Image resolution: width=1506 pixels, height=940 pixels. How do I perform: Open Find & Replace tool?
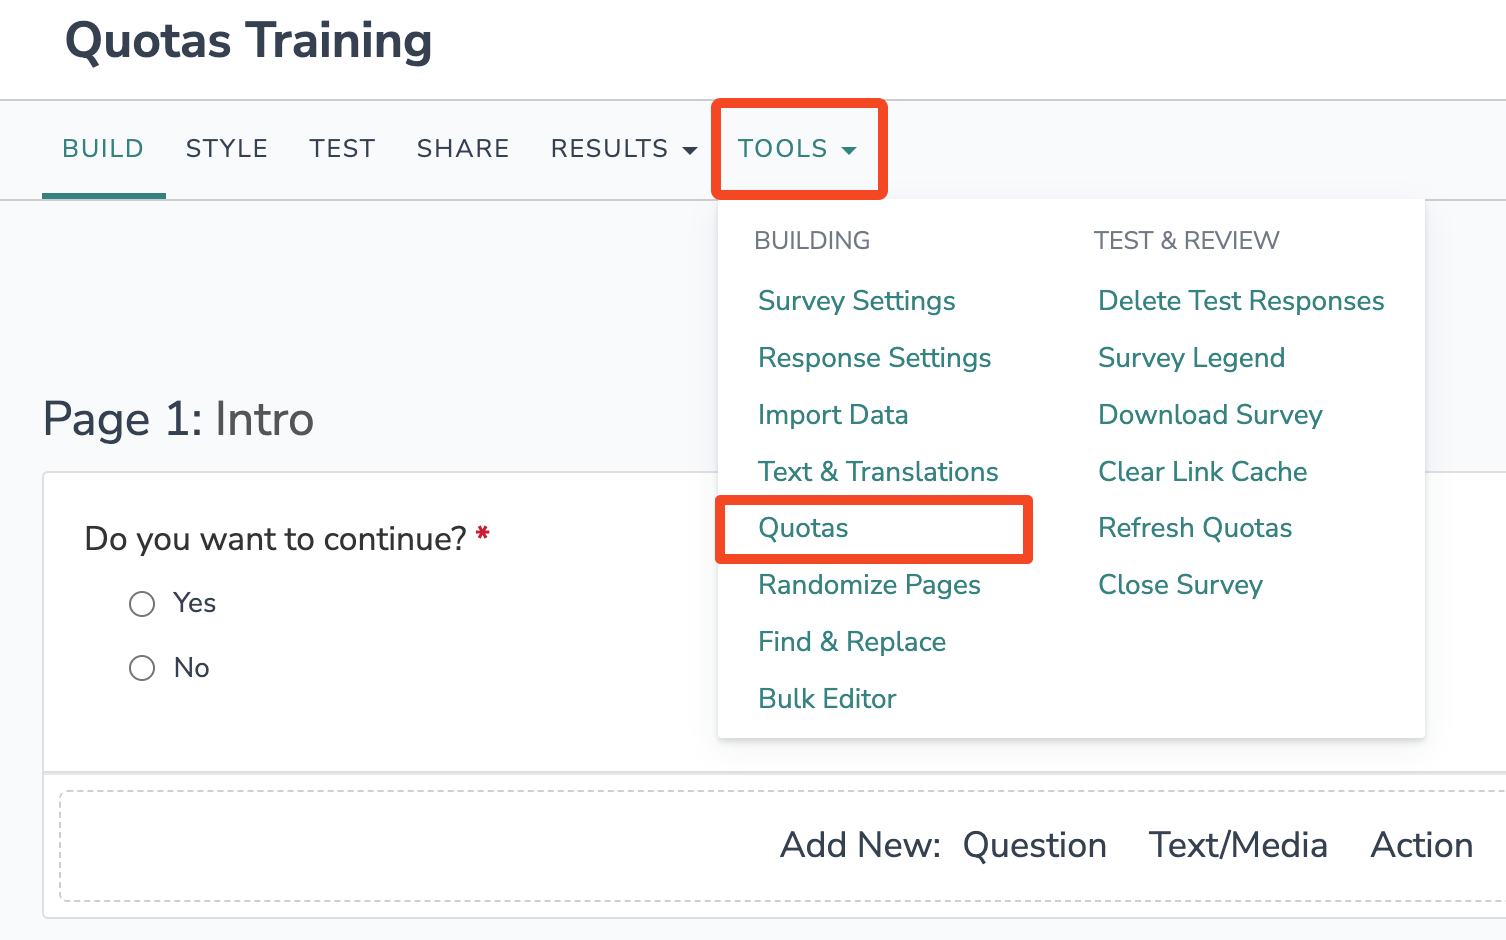(852, 642)
